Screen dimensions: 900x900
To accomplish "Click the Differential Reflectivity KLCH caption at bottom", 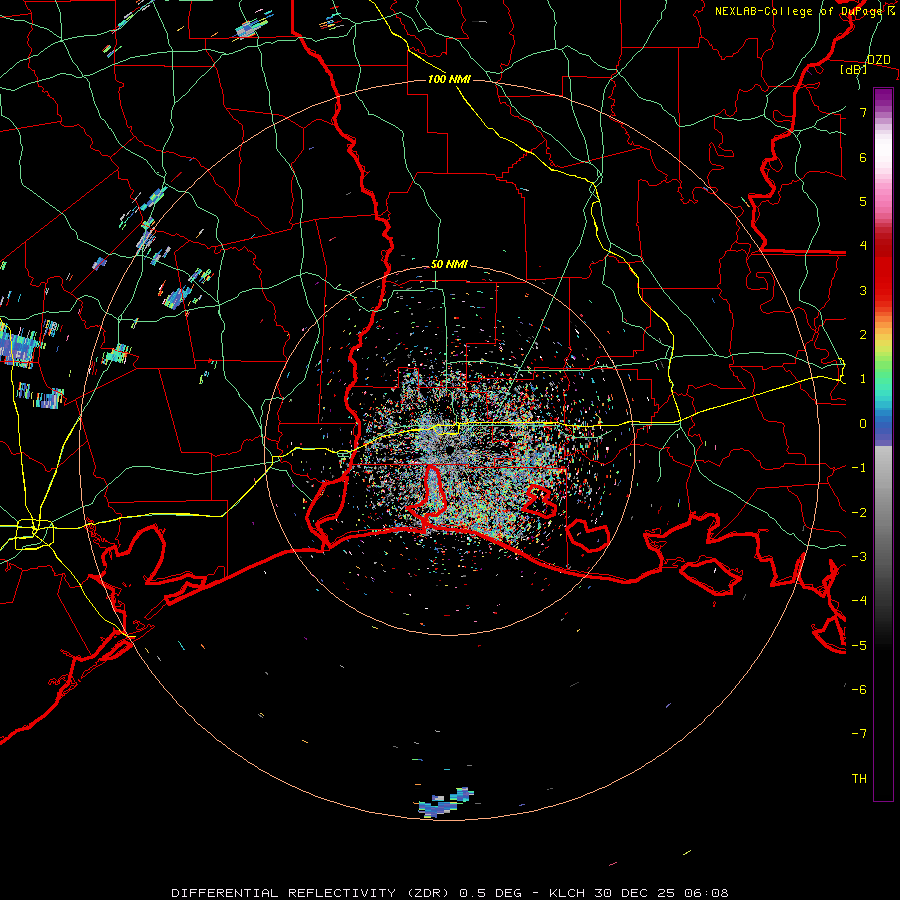I will pos(450,893).
